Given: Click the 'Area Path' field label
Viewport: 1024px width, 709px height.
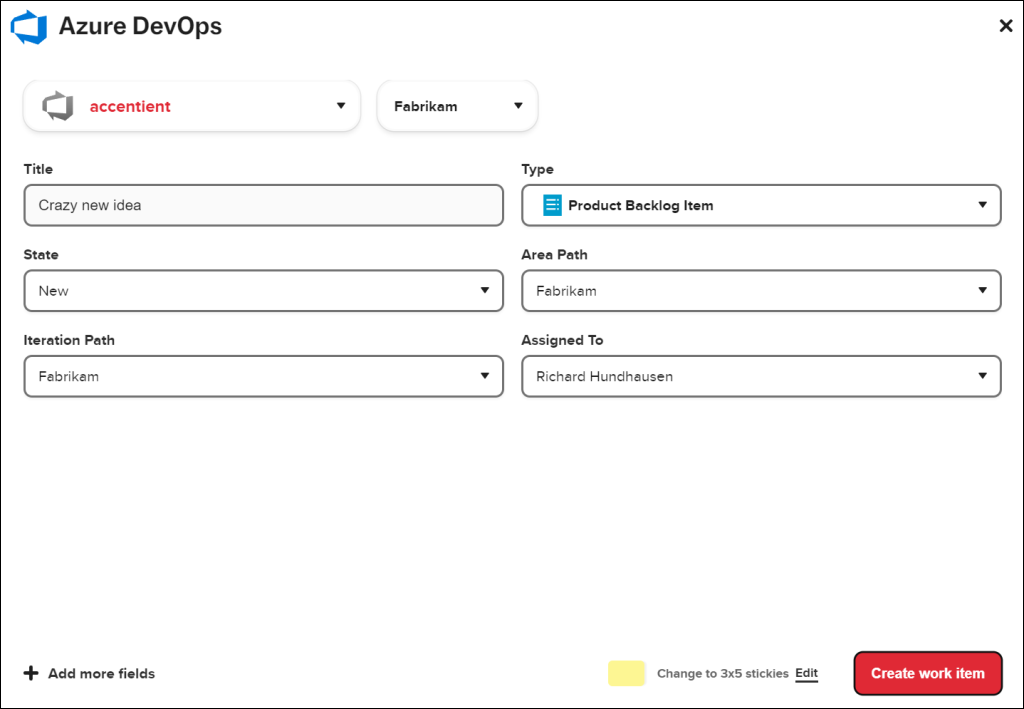Looking at the screenshot, I should click(x=554, y=255).
